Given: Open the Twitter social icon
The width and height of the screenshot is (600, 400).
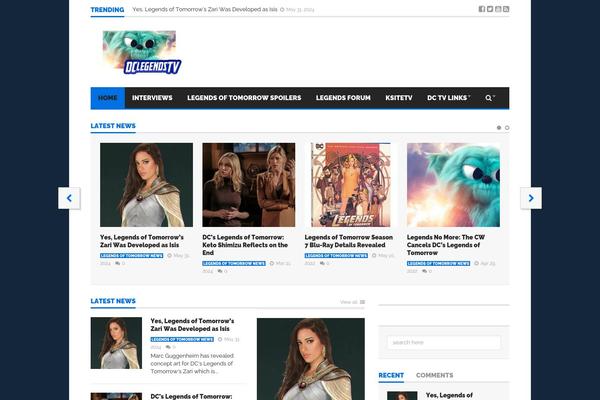Looking at the screenshot, I should tap(490, 9).
